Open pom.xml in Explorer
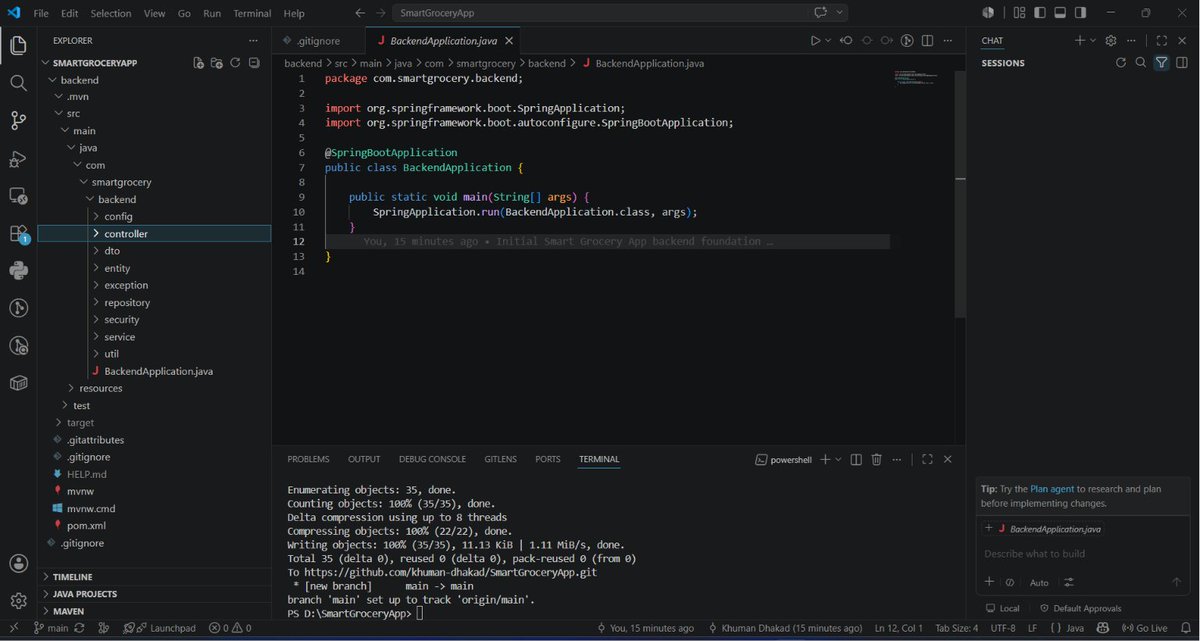 coord(85,525)
